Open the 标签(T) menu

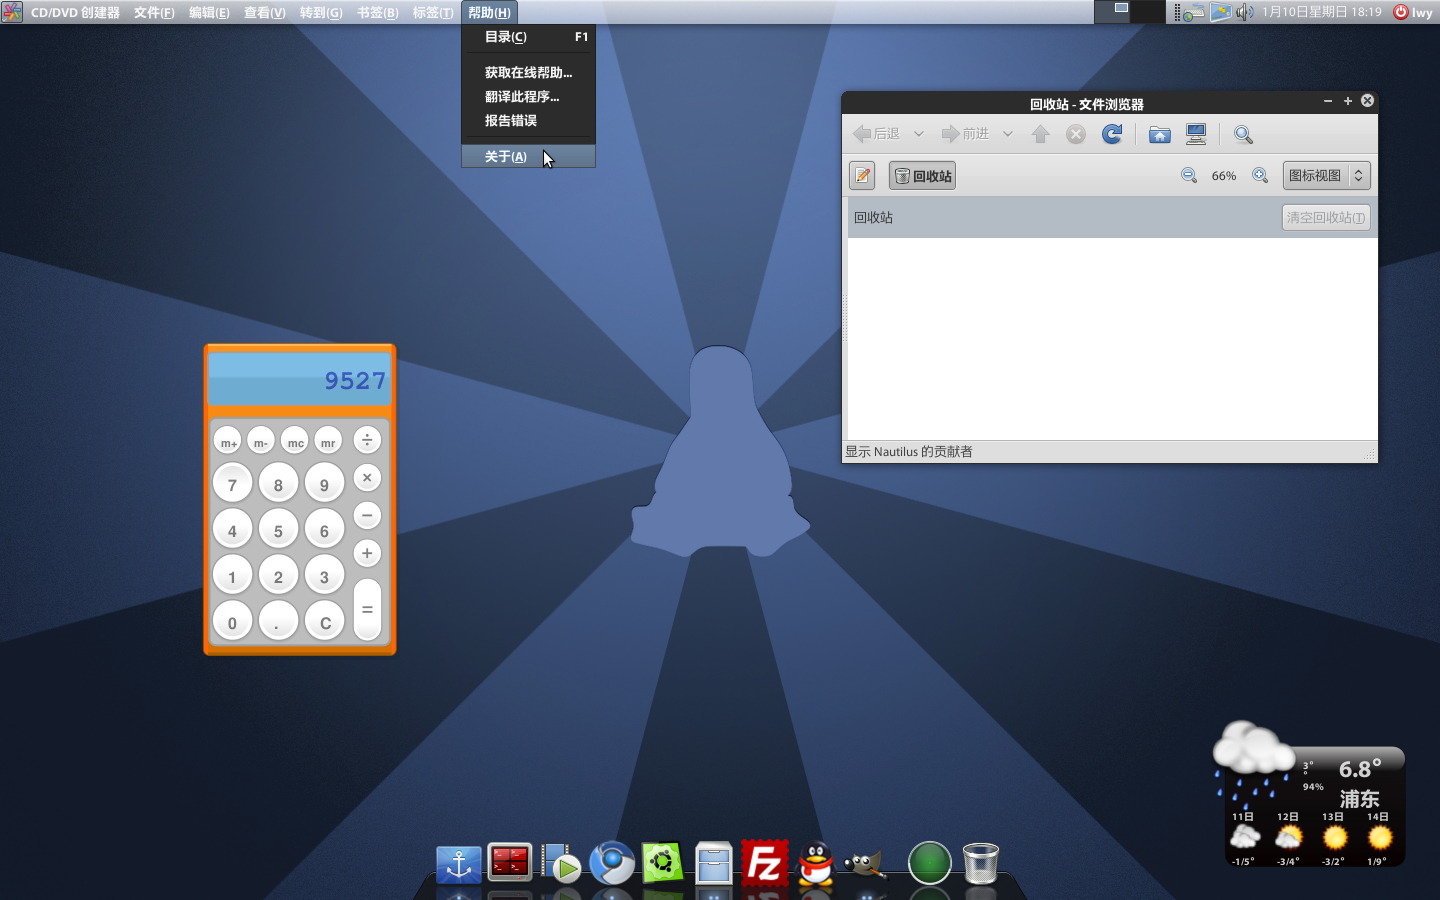pyautogui.click(x=433, y=13)
